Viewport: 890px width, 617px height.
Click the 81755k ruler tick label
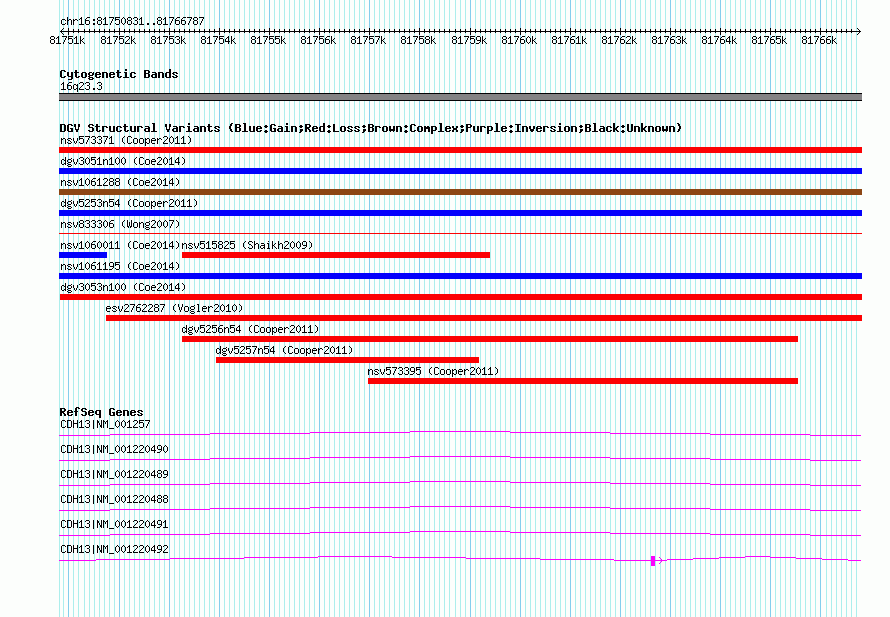268,40
